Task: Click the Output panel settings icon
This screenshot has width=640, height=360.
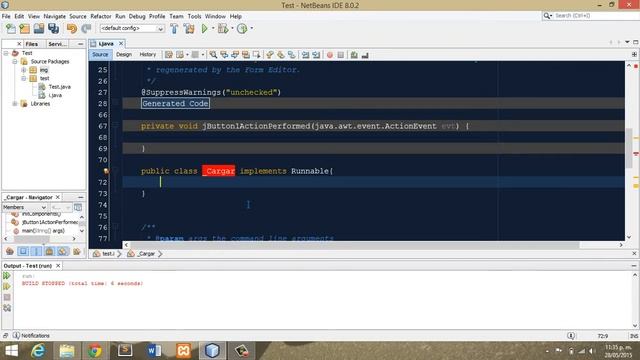Action: (x=7, y=308)
